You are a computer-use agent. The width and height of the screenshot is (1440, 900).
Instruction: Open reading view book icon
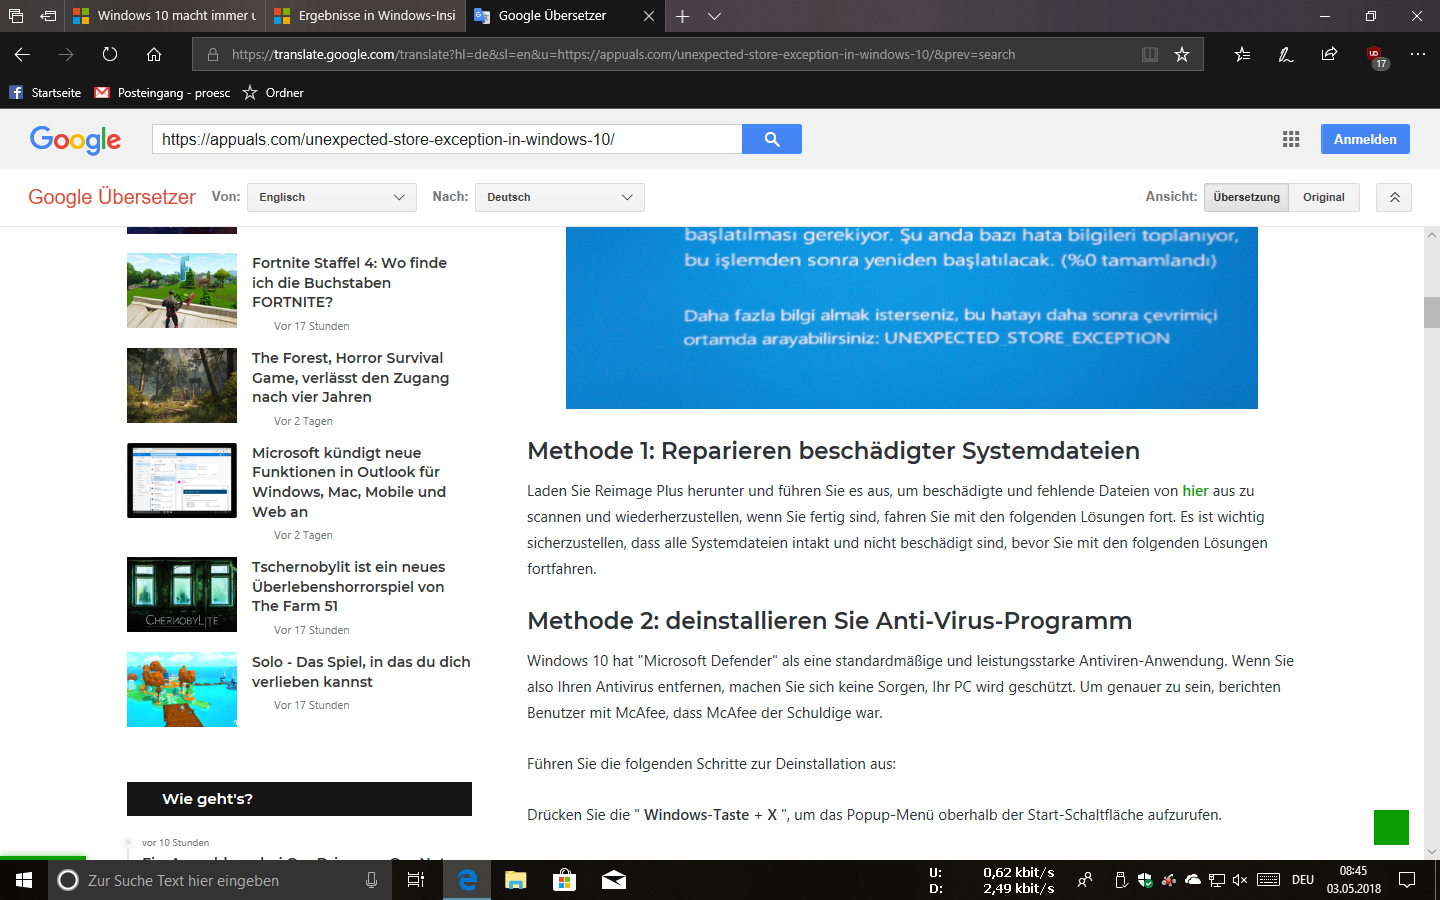(1150, 54)
